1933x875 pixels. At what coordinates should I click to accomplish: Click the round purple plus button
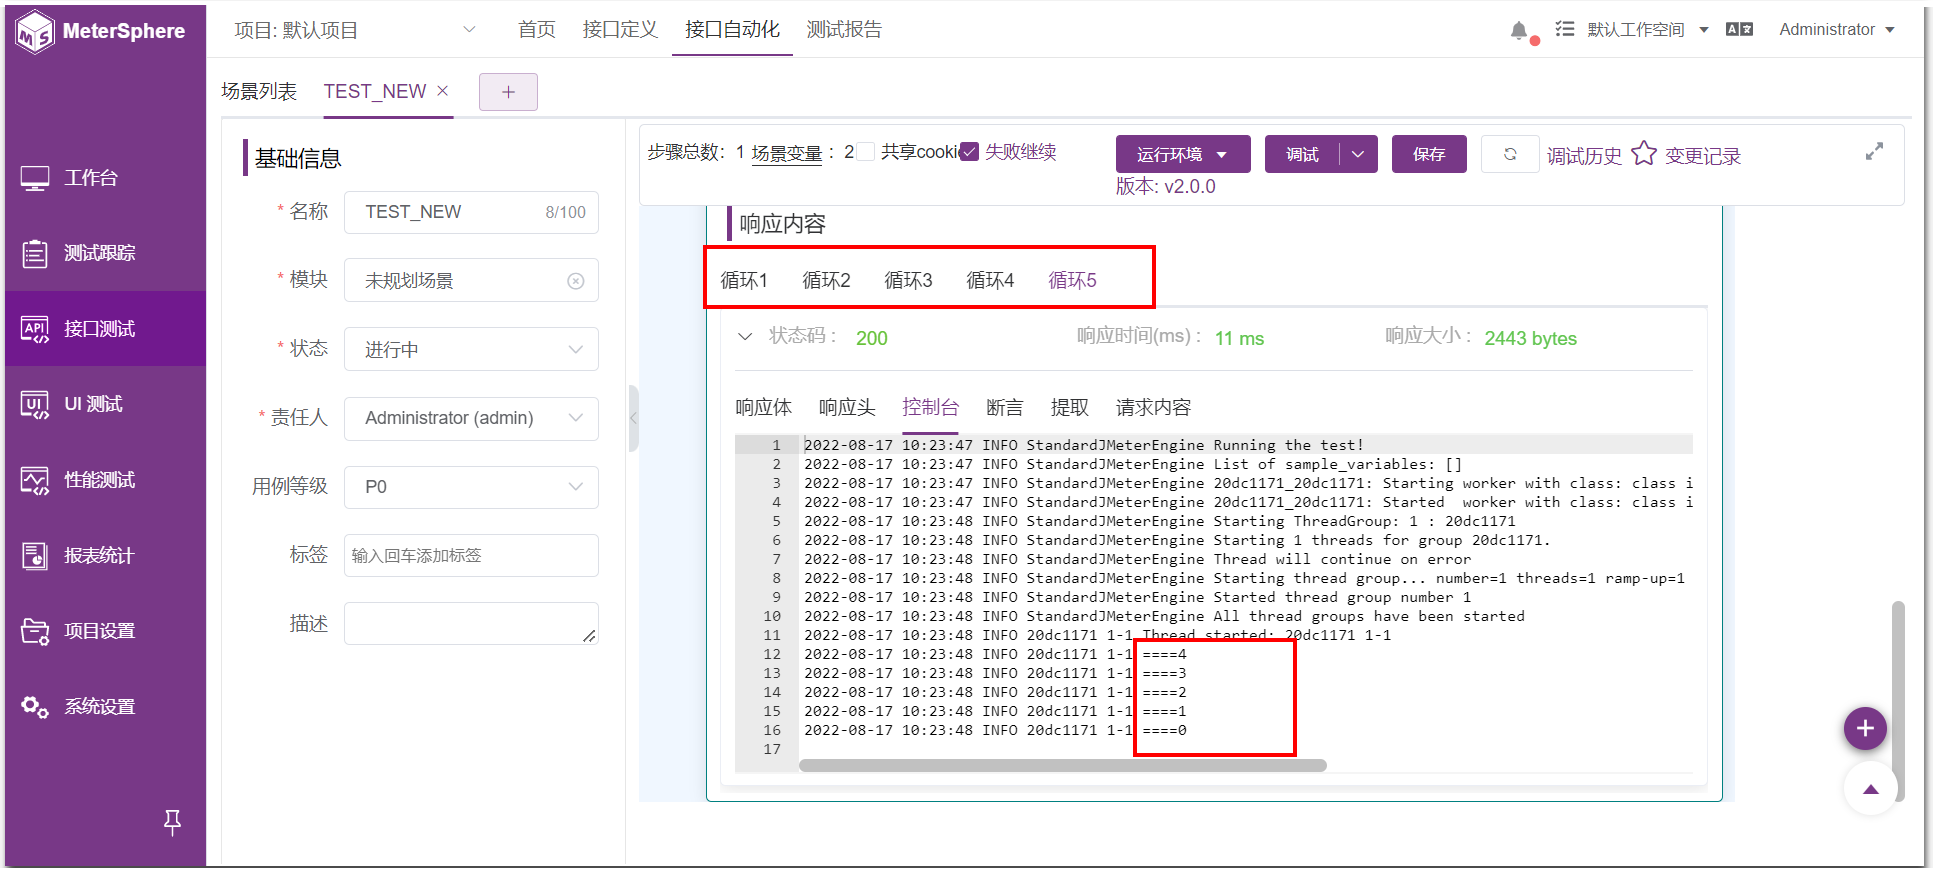pyautogui.click(x=1865, y=728)
